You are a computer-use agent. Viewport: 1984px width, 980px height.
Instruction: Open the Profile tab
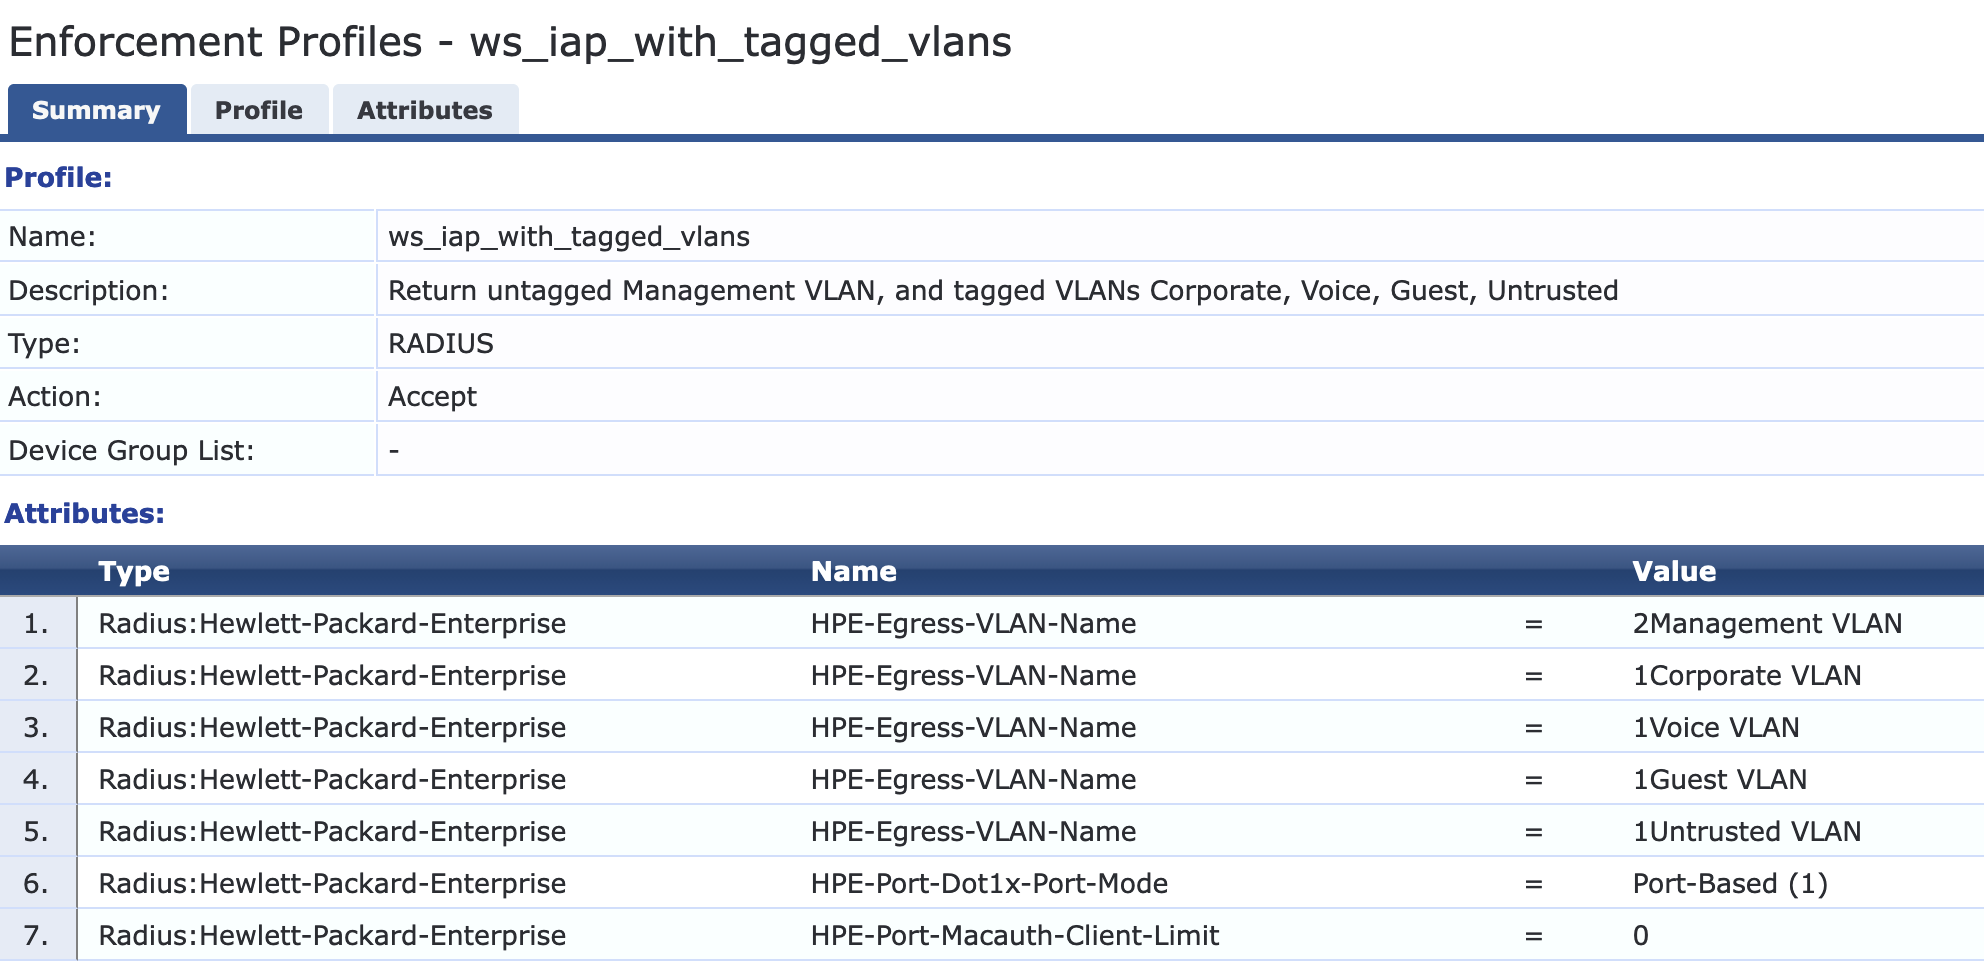coord(258,110)
